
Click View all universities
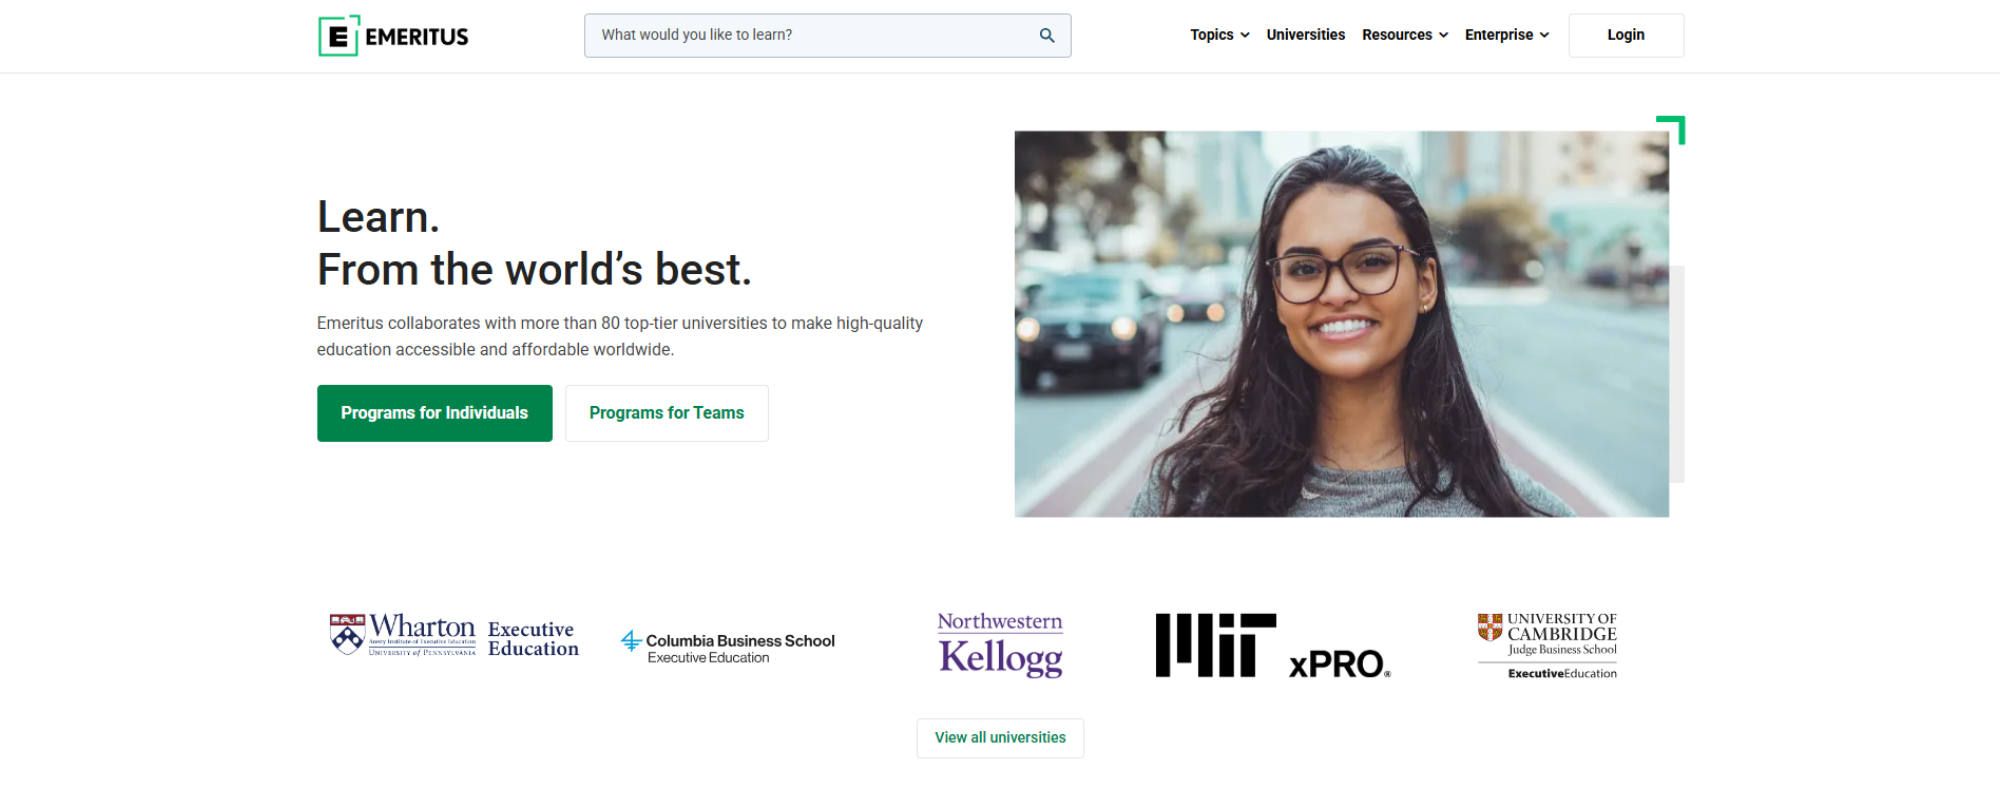(1000, 738)
